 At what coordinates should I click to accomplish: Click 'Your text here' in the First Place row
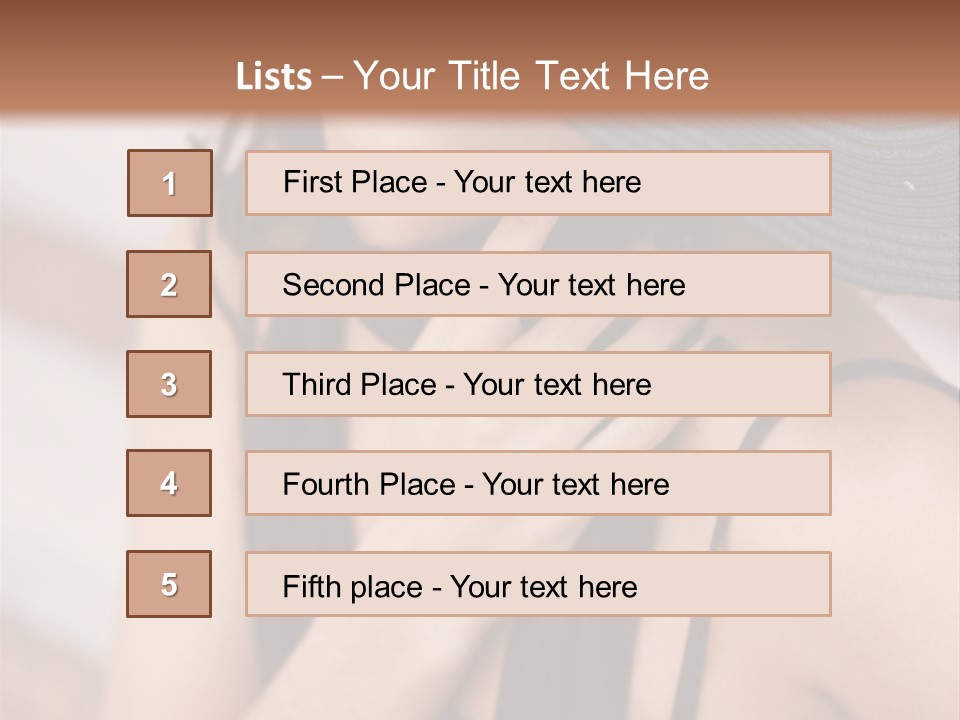(547, 182)
